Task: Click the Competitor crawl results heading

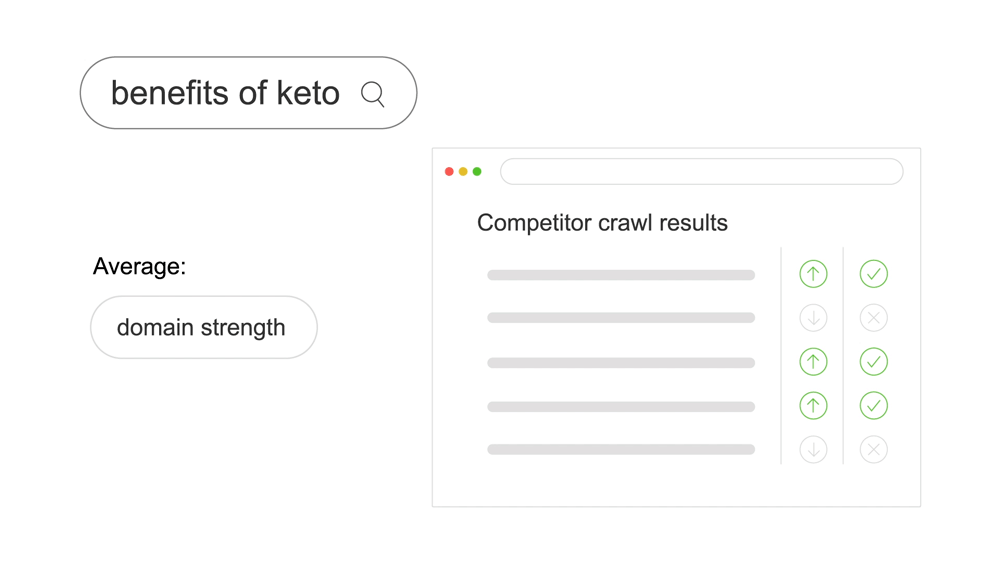Action: [602, 223]
